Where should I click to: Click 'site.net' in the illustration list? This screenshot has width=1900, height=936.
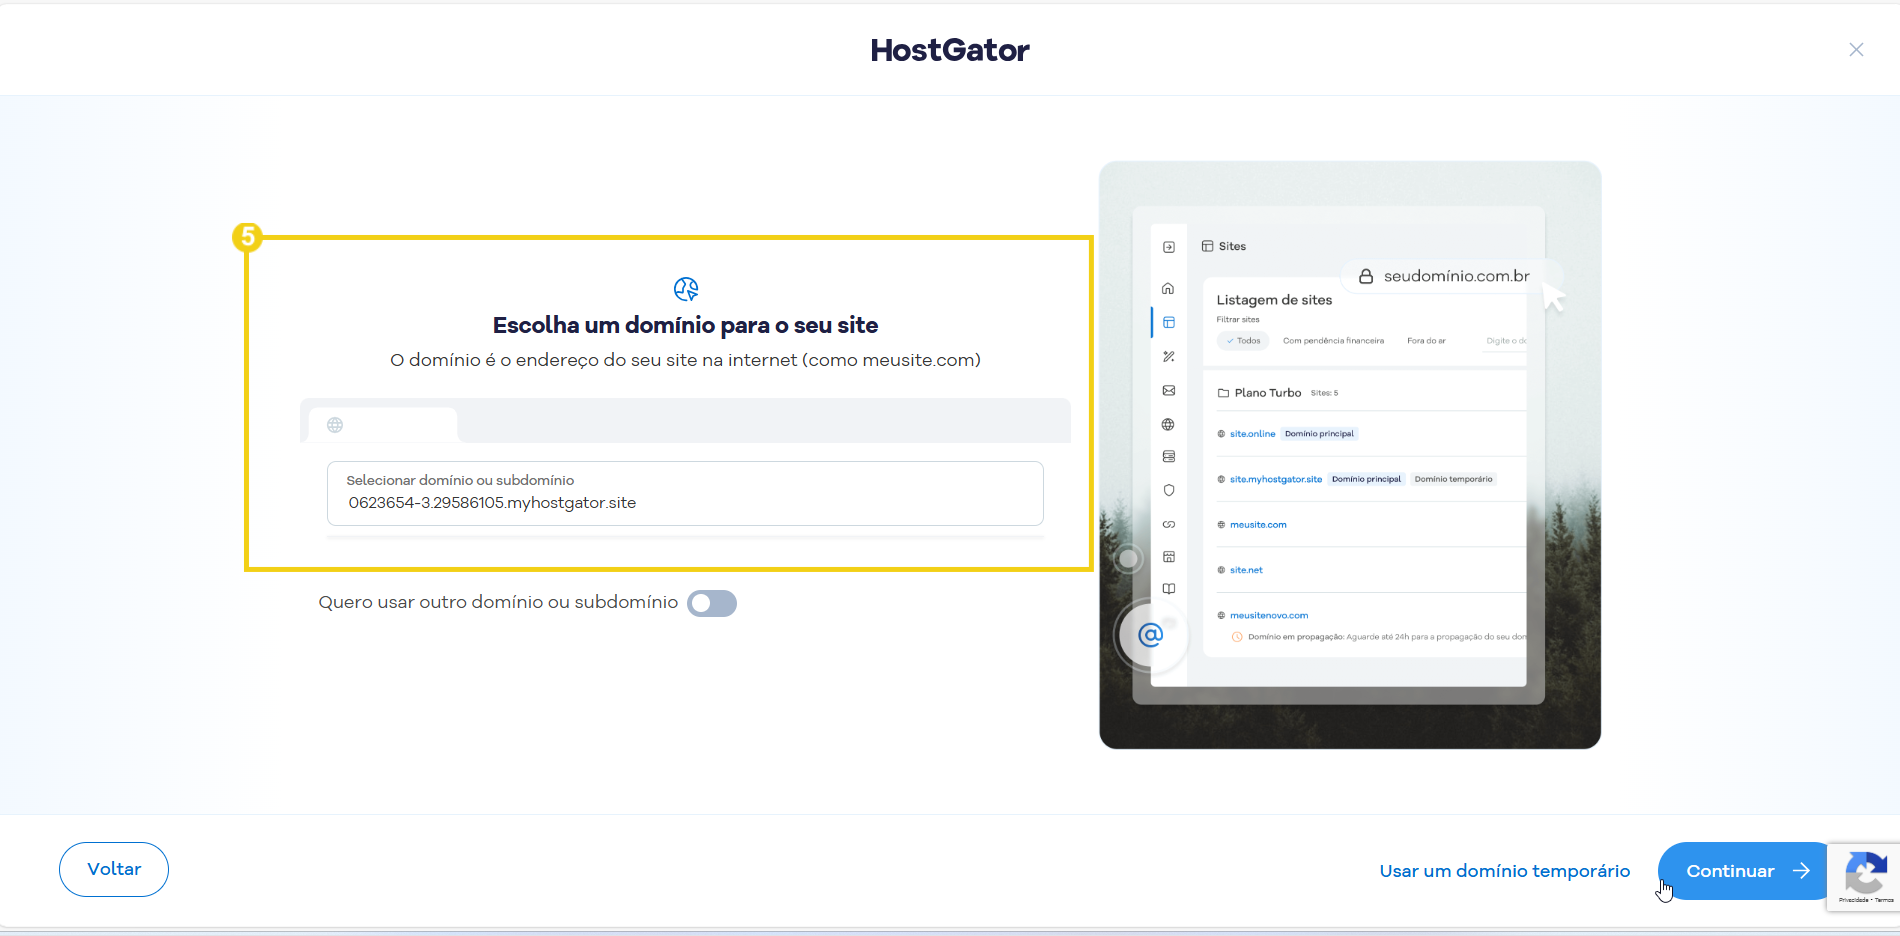pos(1246,570)
